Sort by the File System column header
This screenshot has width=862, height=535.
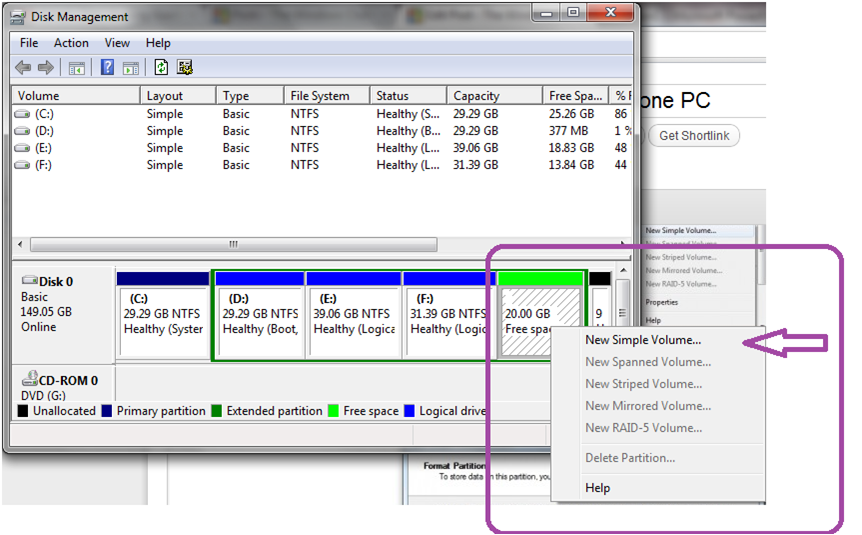(x=327, y=96)
